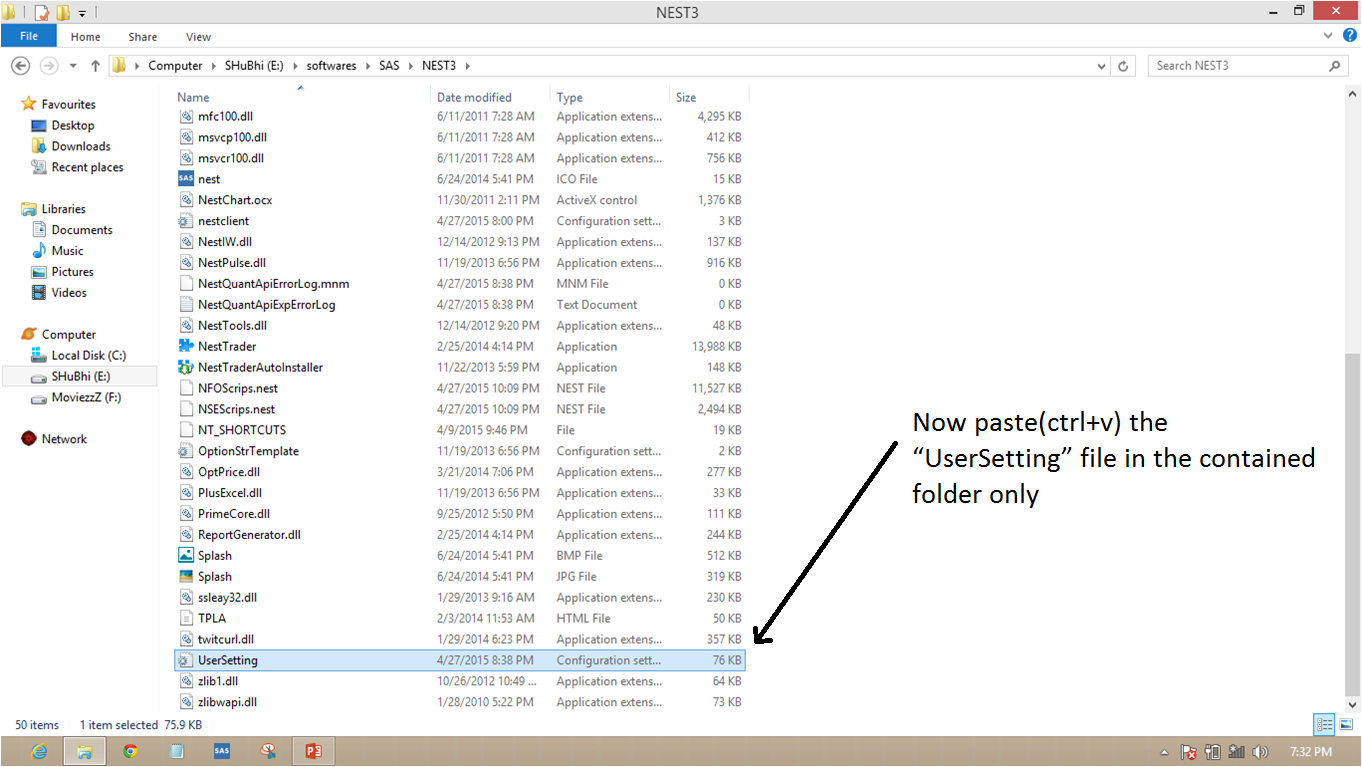
Task: Open recent locations dropdown arrow
Action: coord(73,66)
